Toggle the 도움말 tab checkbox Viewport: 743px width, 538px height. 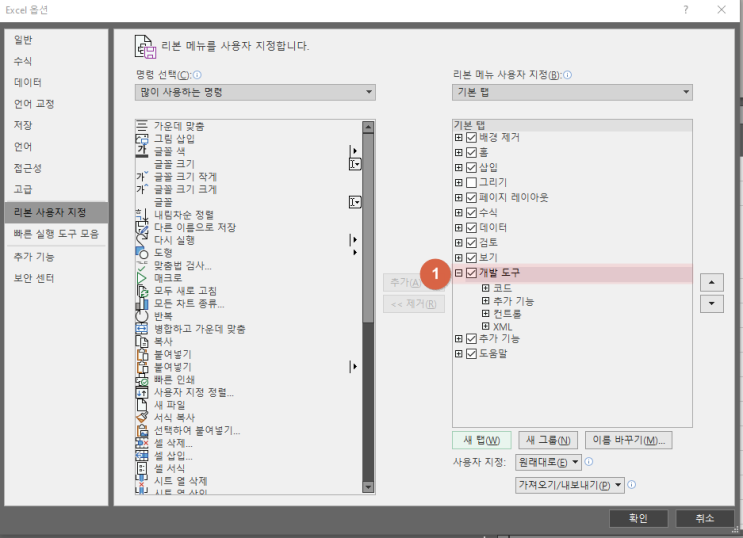tap(471, 354)
